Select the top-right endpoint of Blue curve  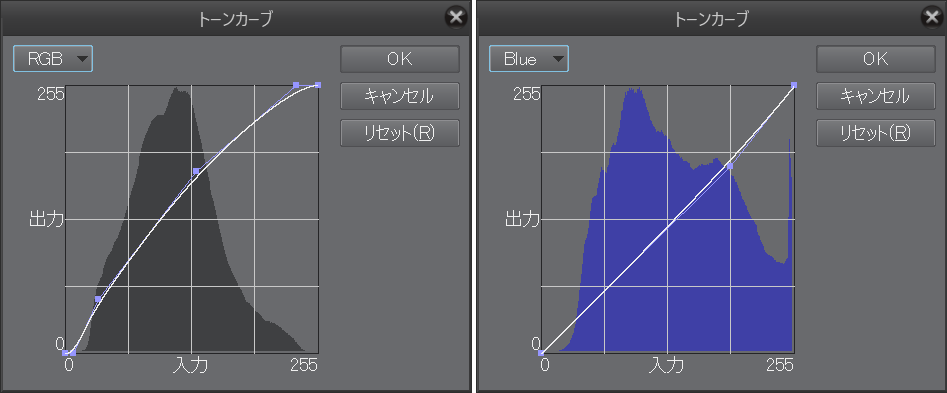[x=794, y=85]
